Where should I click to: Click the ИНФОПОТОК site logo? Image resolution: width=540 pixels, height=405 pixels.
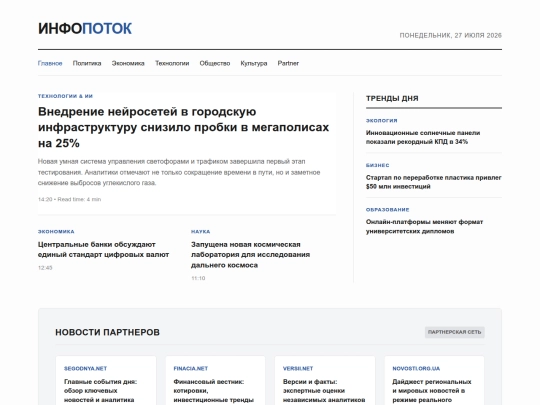click(x=85, y=28)
